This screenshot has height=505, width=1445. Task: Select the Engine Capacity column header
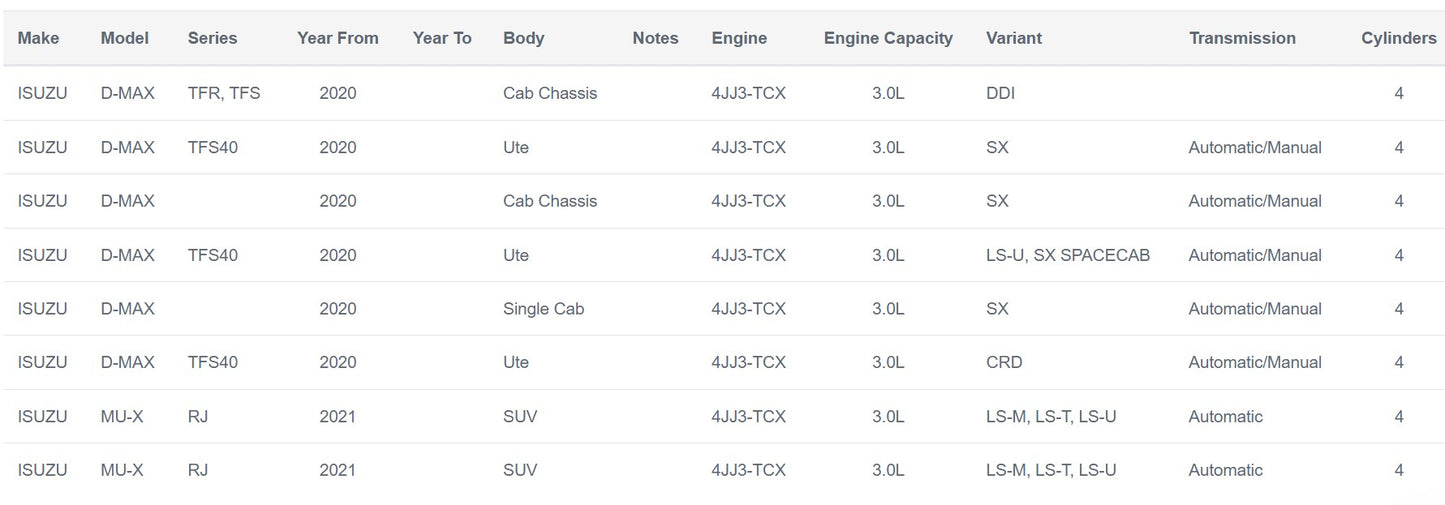[x=888, y=38]
